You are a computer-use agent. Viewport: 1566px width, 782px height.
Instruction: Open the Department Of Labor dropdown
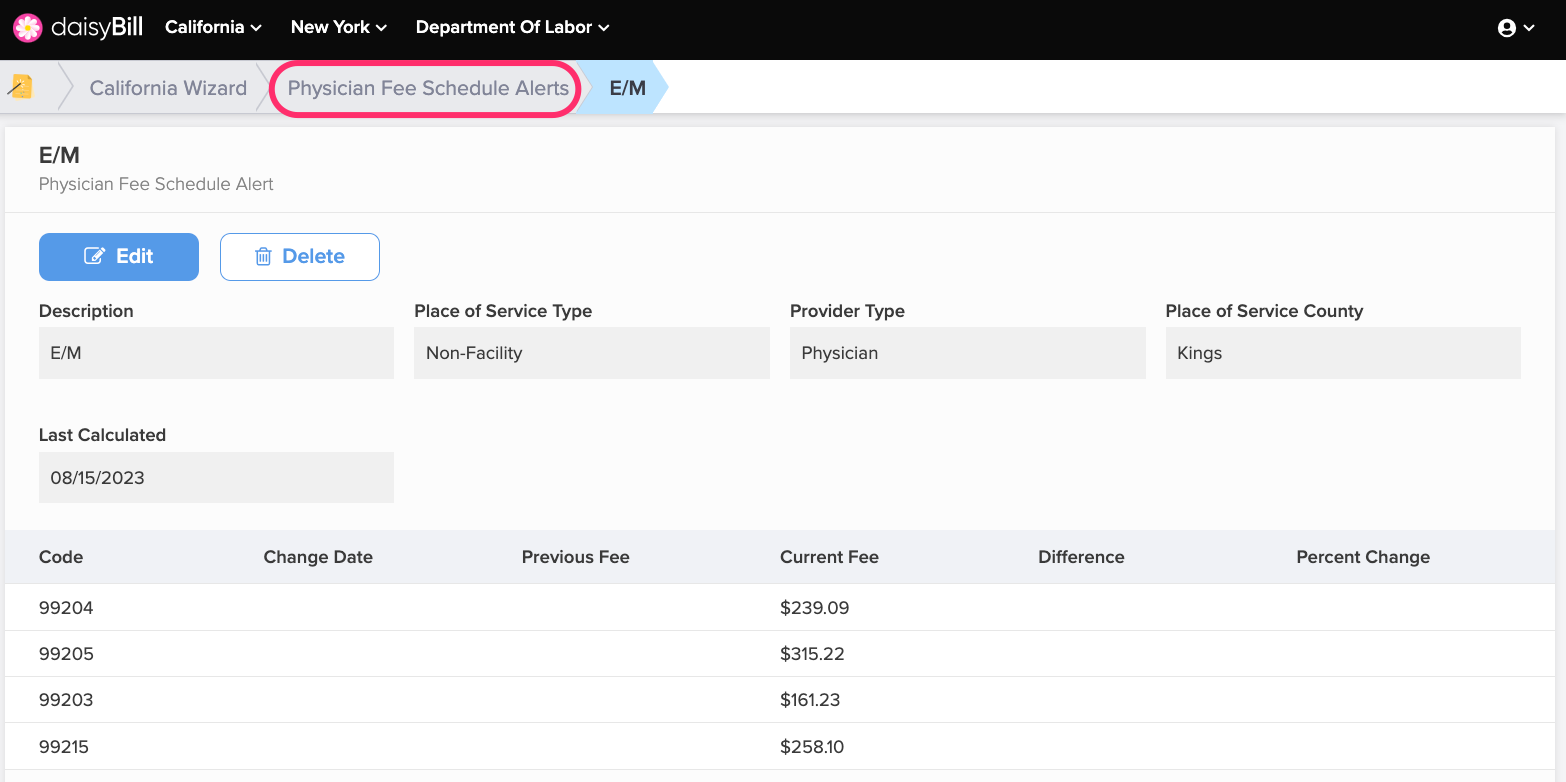tap(512, 28)
